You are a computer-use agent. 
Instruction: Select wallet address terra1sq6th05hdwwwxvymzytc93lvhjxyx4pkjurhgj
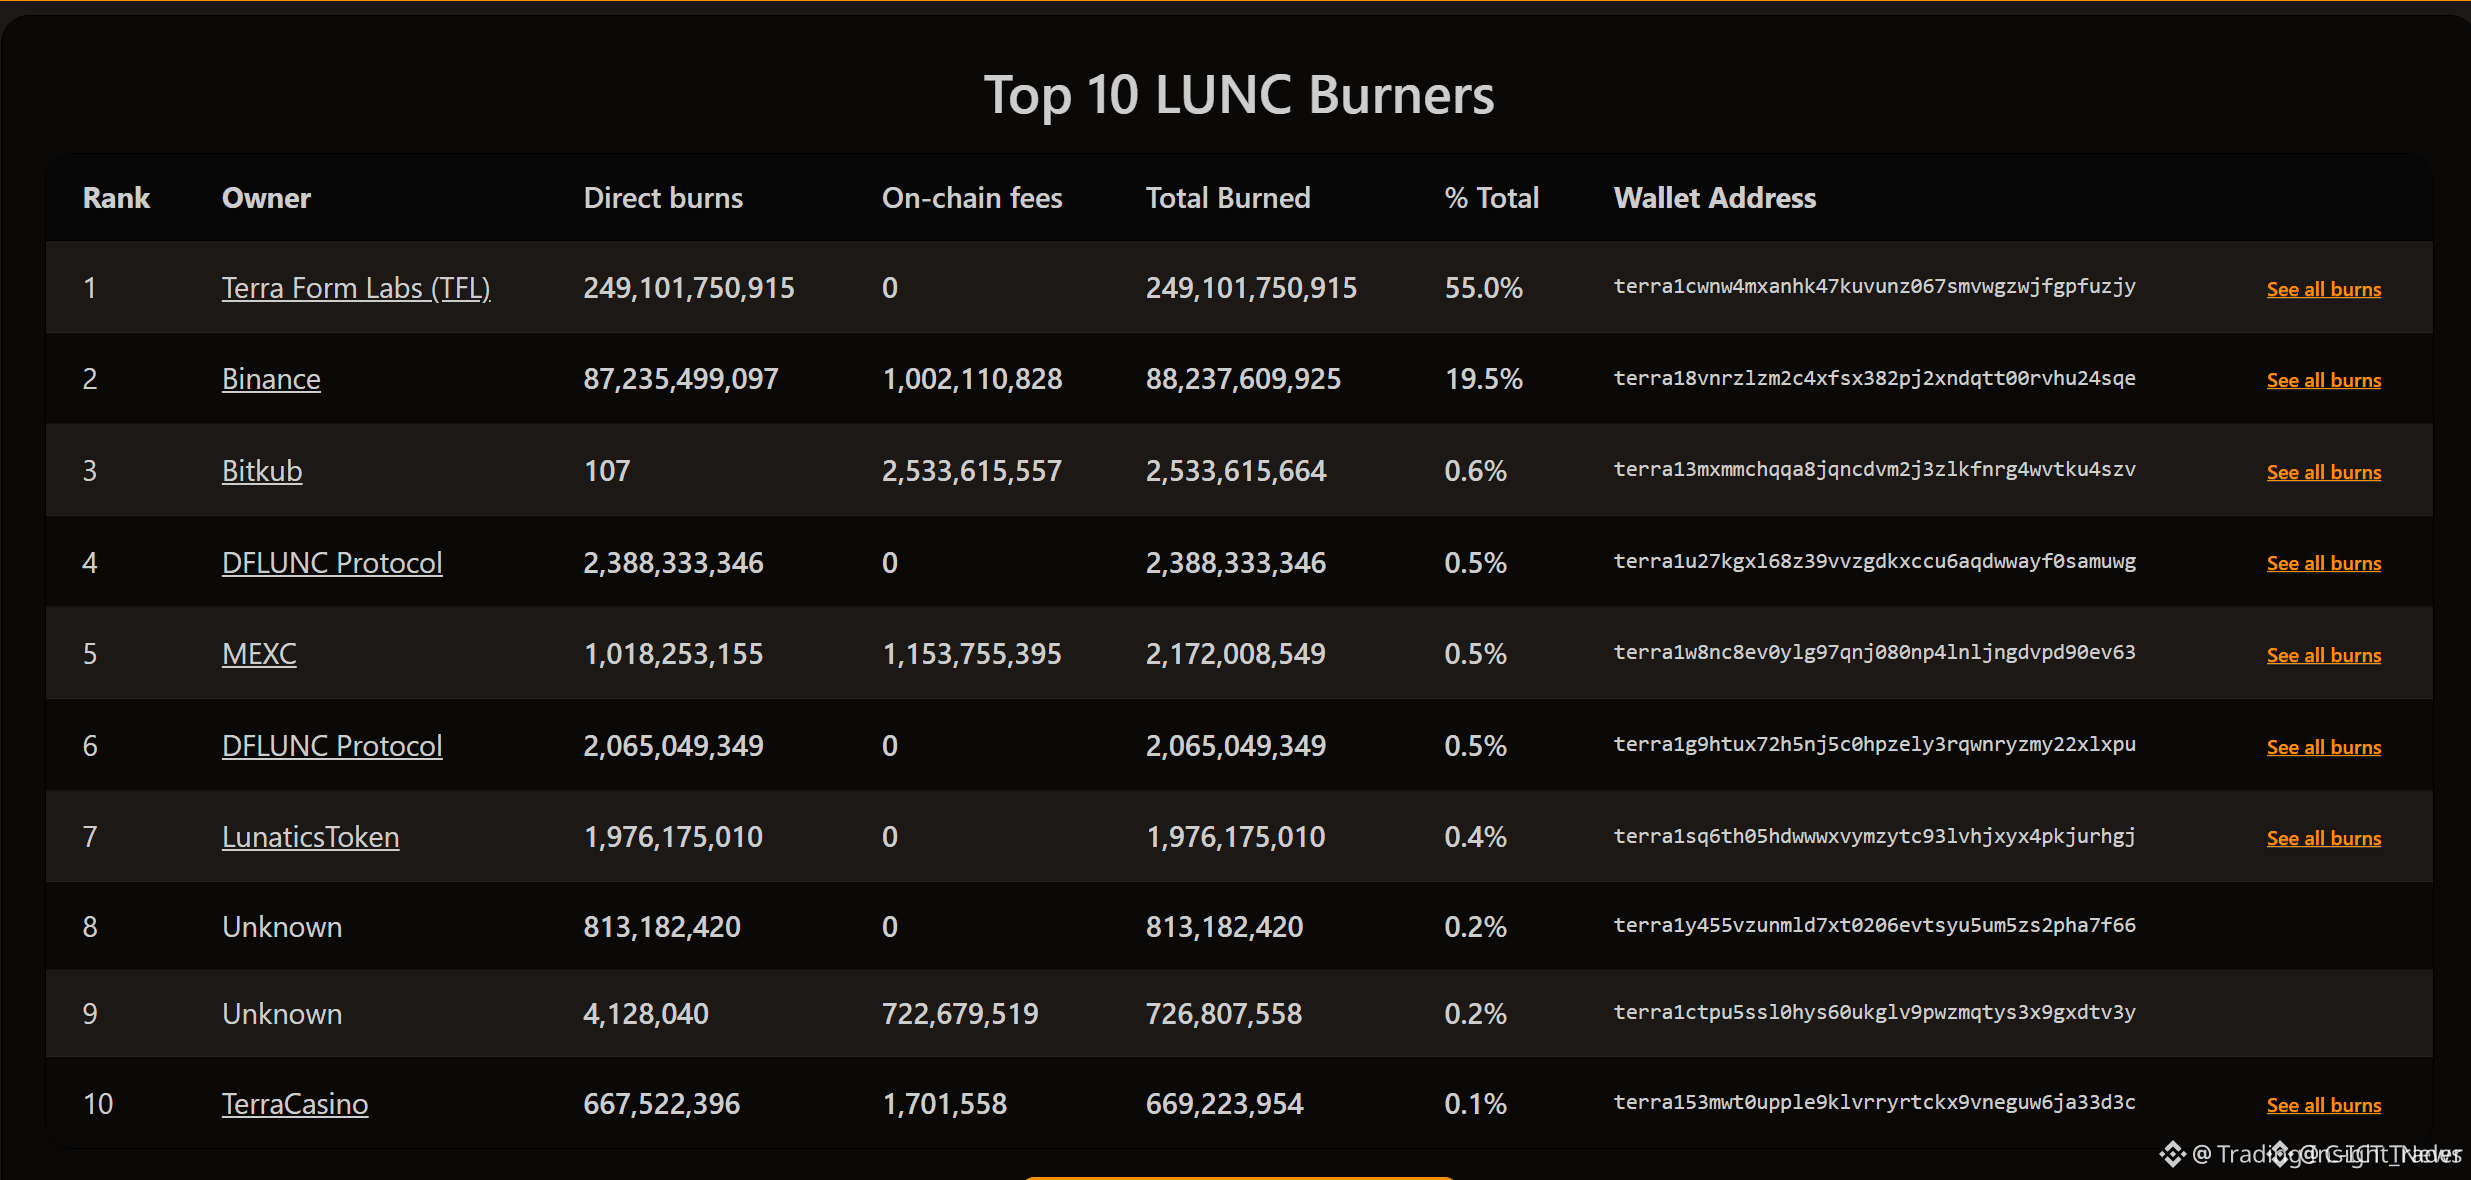point(1875,836)
